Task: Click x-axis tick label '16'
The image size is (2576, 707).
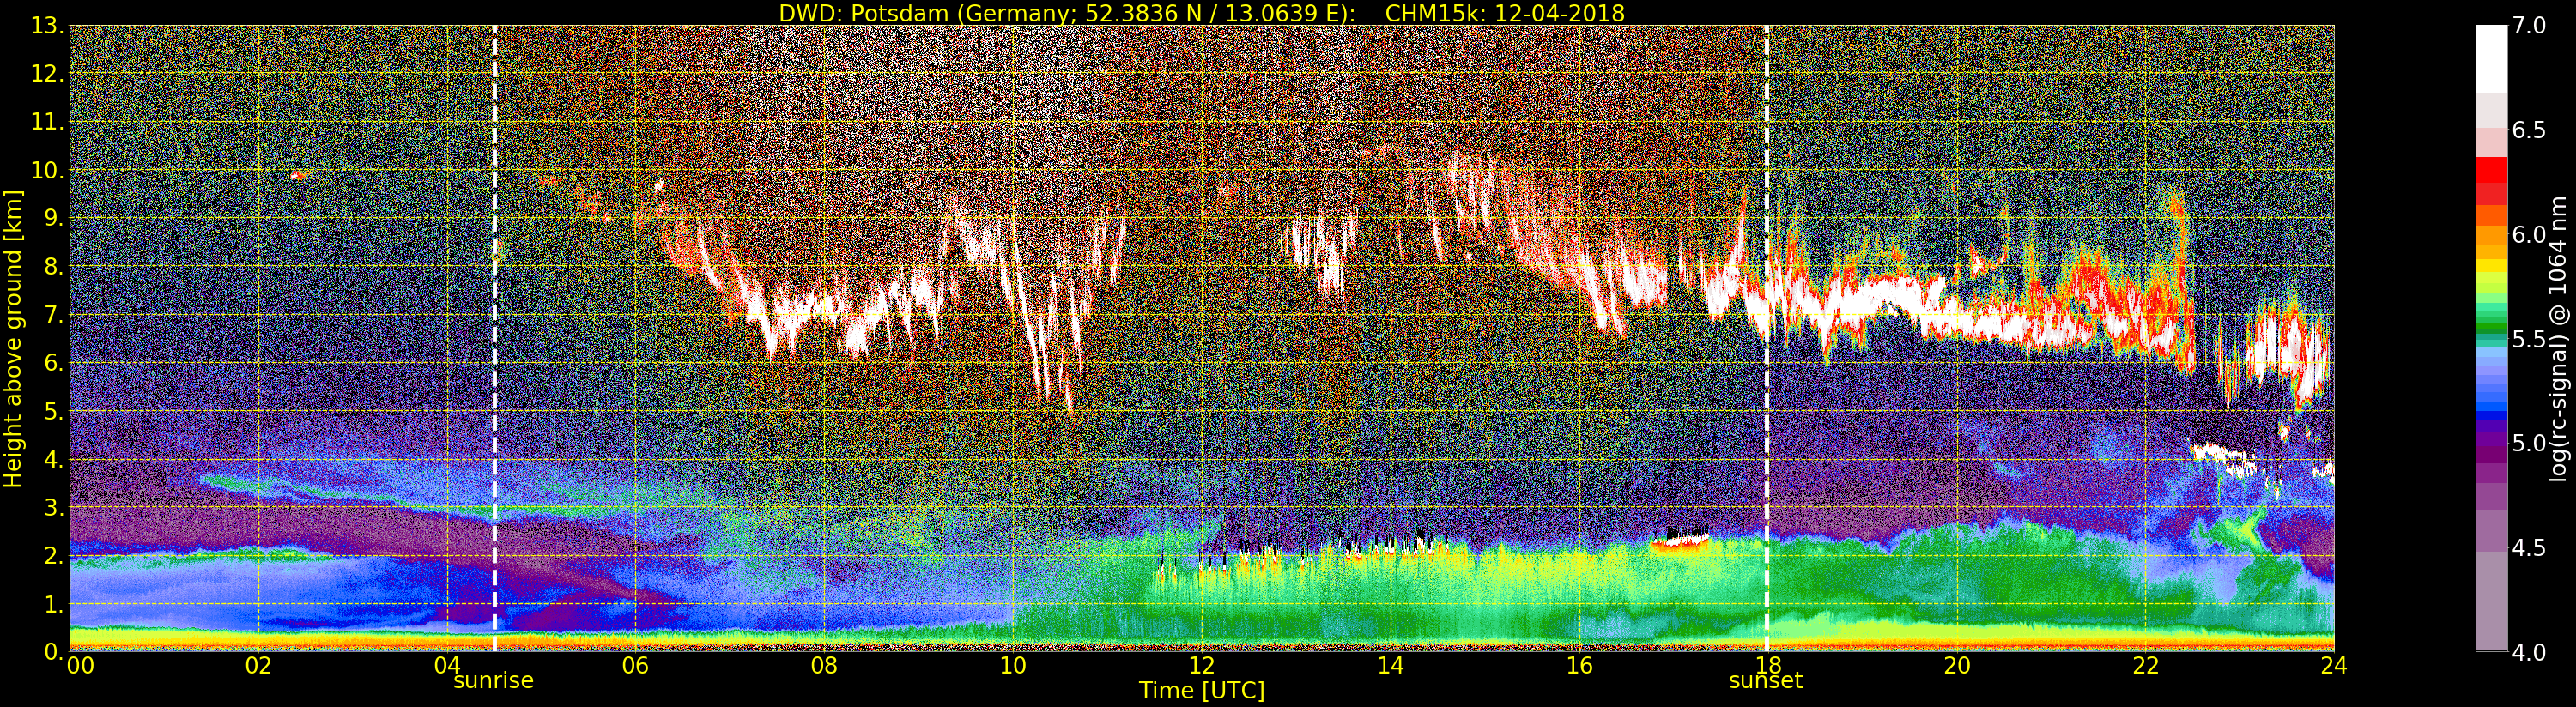Action: click(1579, 666)
